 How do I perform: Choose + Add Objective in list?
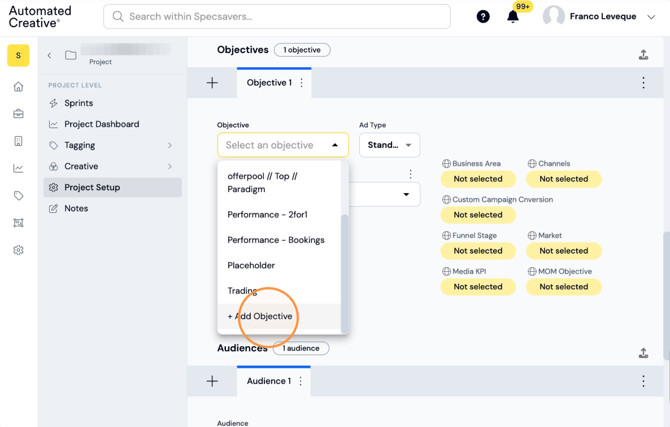279,316
